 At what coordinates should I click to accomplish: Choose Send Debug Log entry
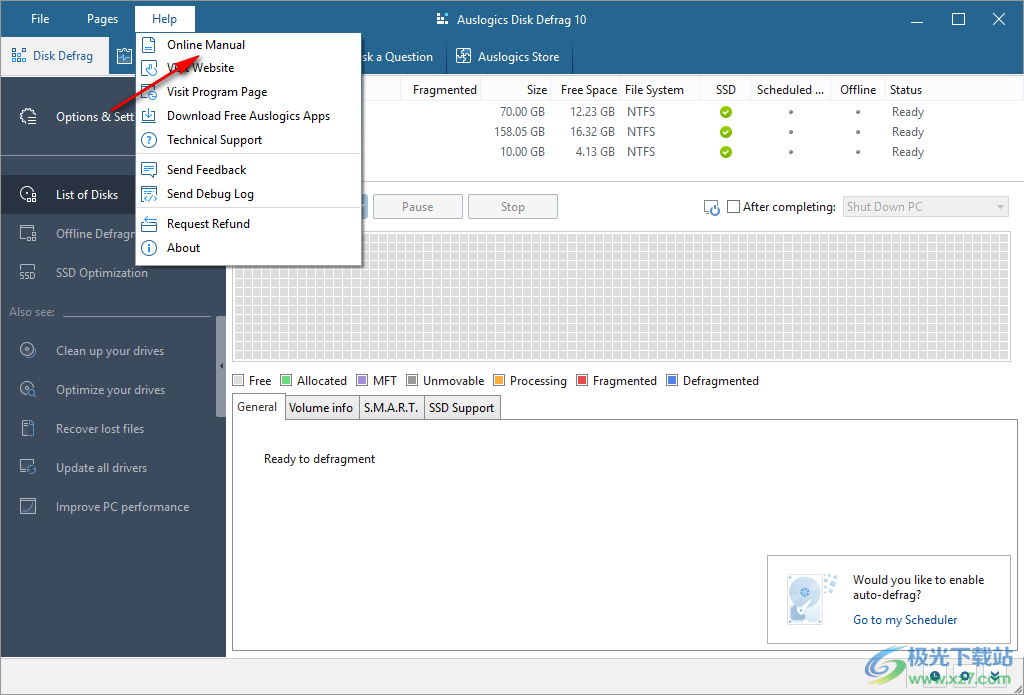point(249,194)
